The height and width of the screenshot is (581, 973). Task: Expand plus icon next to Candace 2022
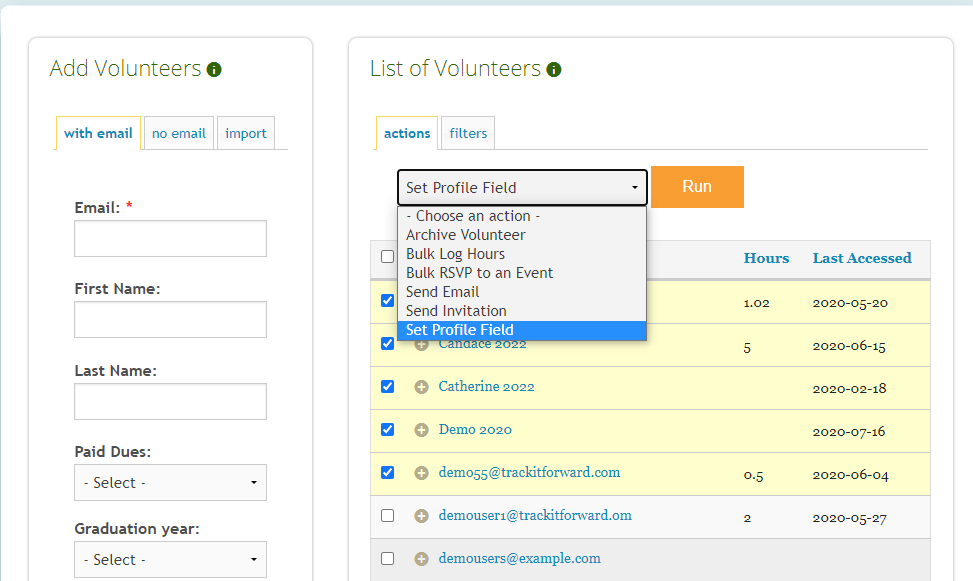421,344
